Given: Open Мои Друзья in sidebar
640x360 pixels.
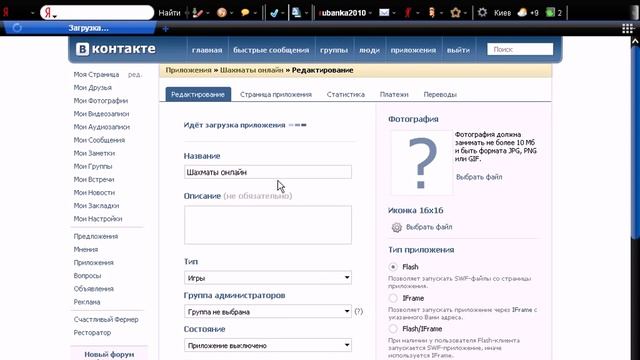Looking at the screenshot, I should pos(93,87).
